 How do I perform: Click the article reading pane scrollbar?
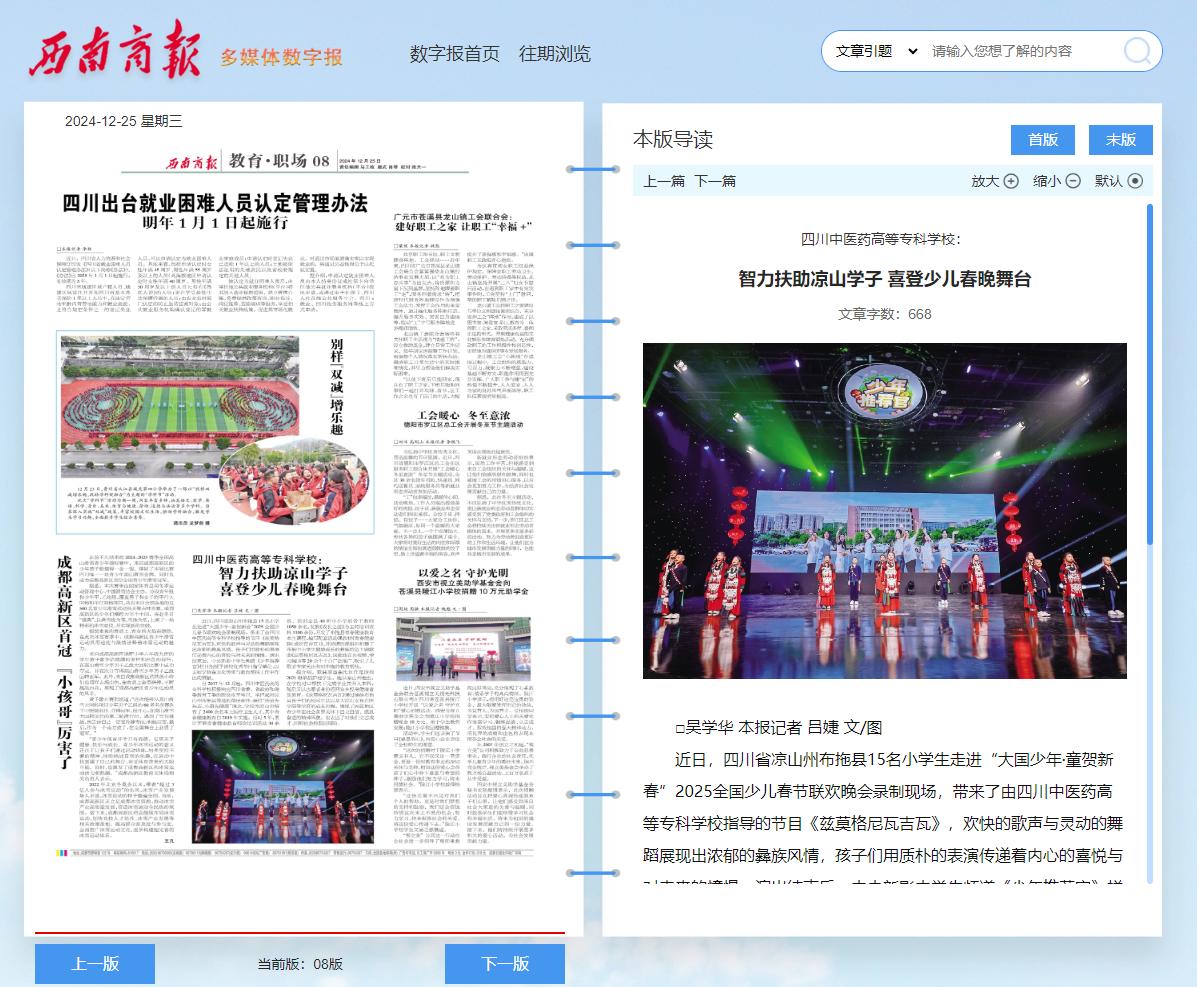[1150, 400]
